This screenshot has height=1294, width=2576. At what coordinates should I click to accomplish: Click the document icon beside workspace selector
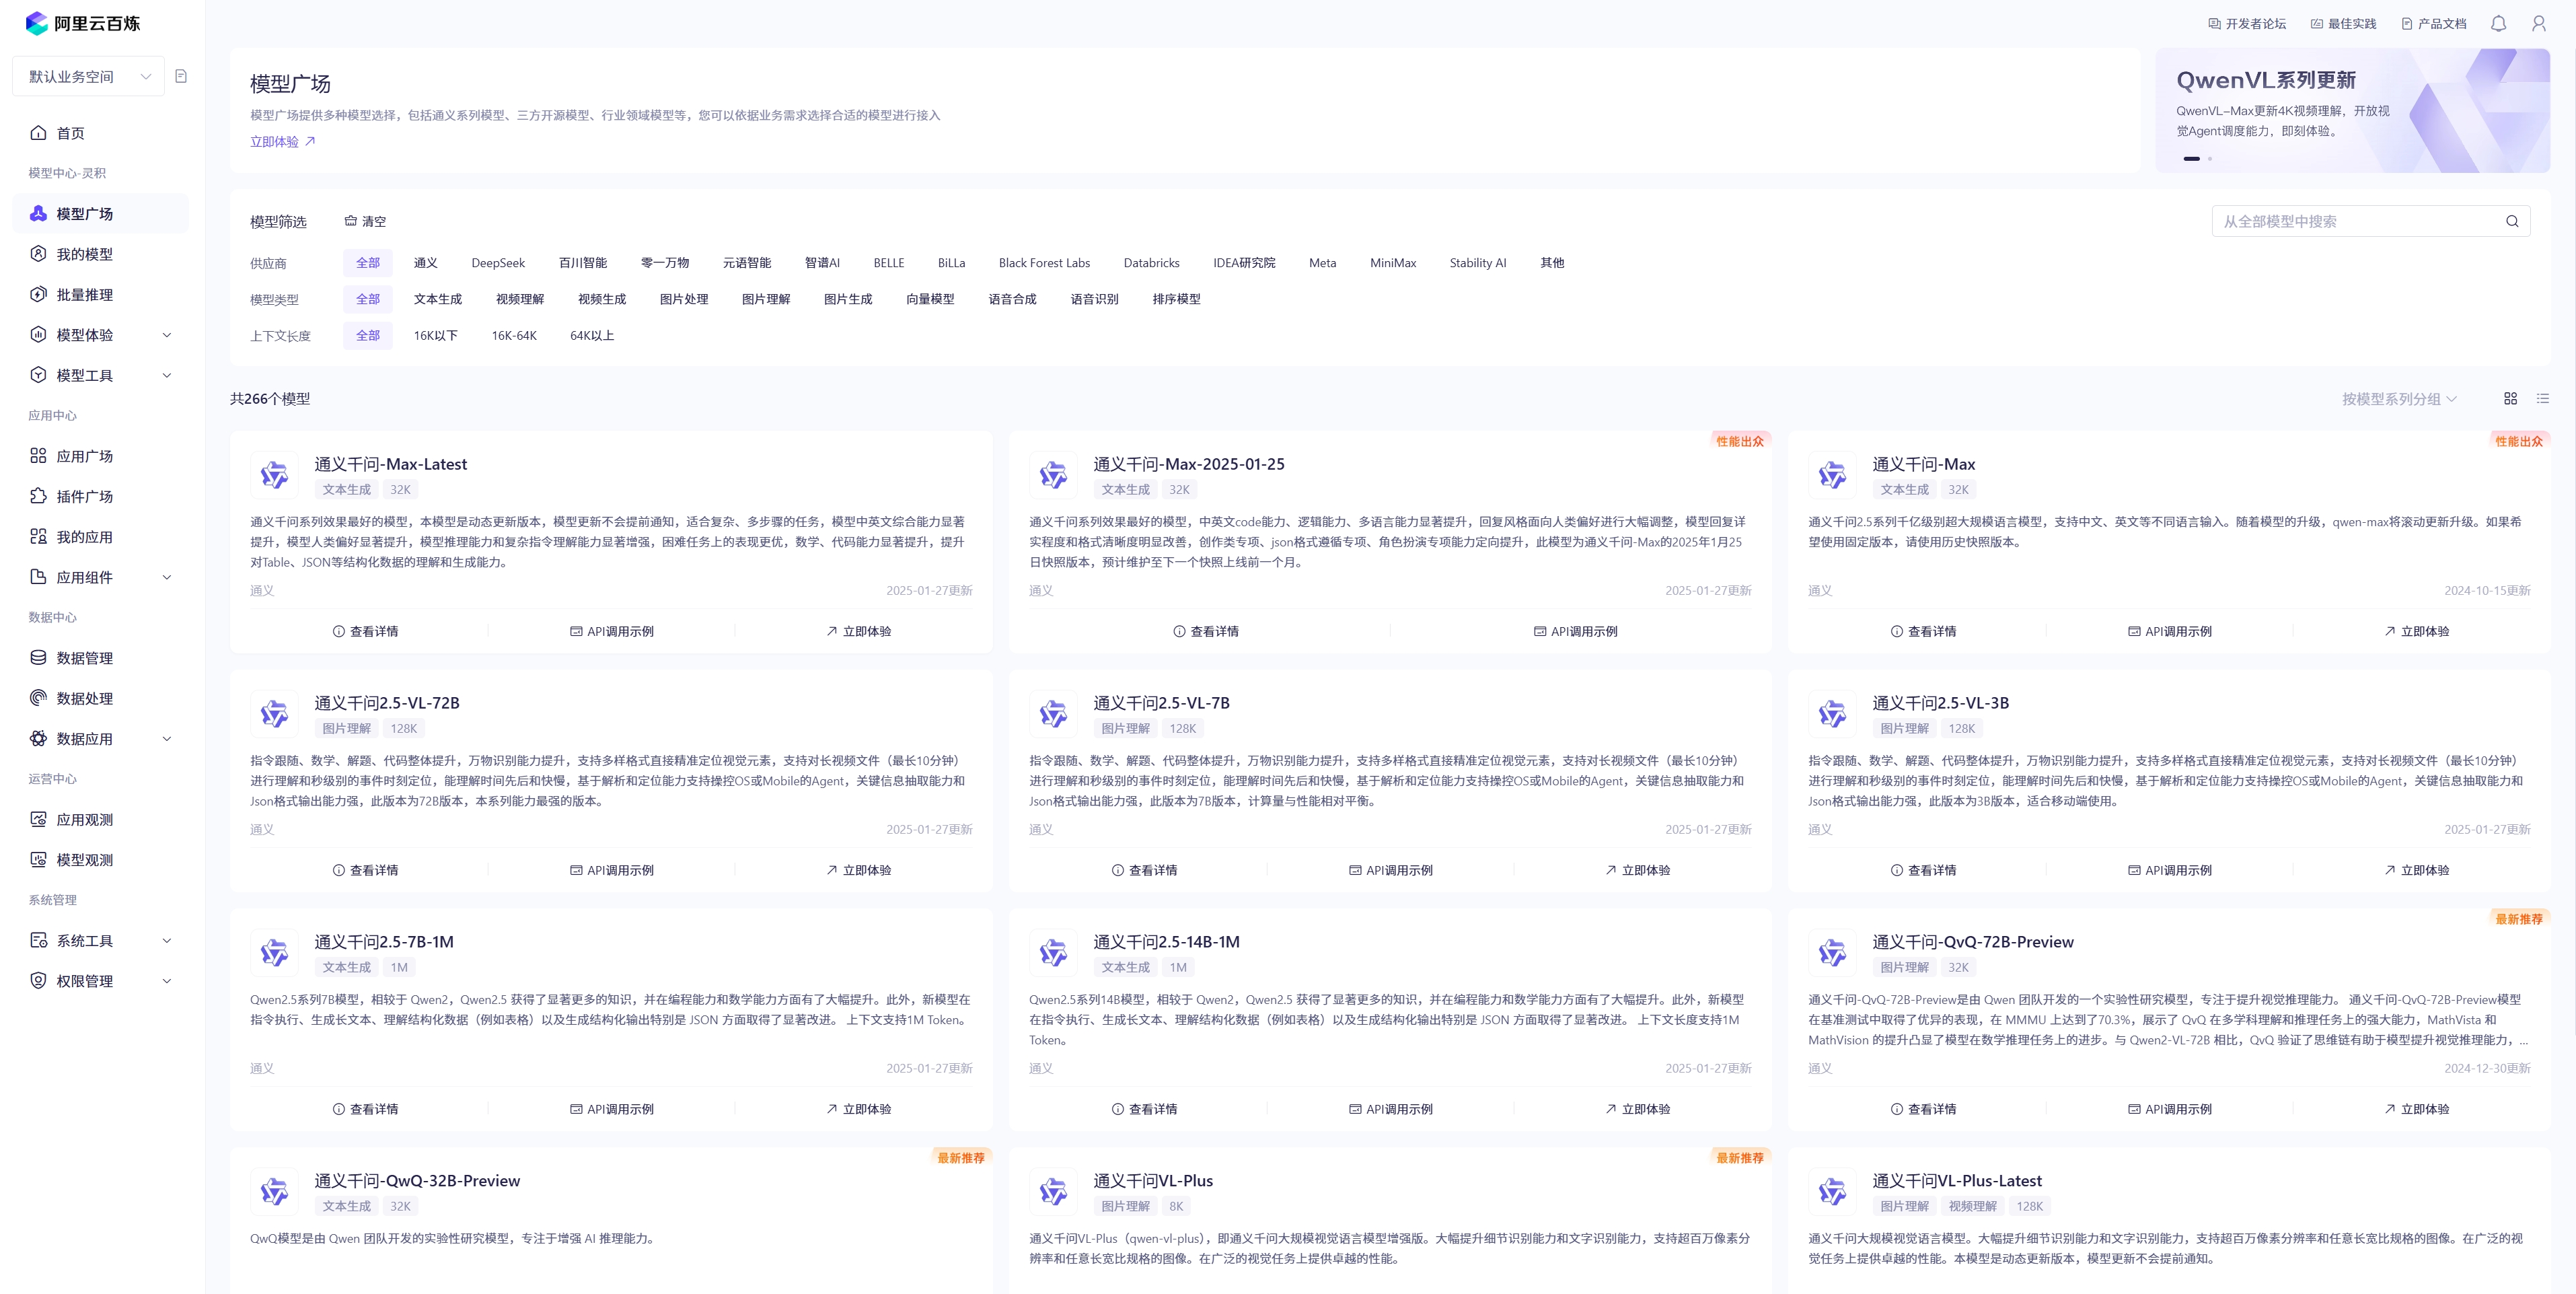pyautogui.click(x=181, y=76)
